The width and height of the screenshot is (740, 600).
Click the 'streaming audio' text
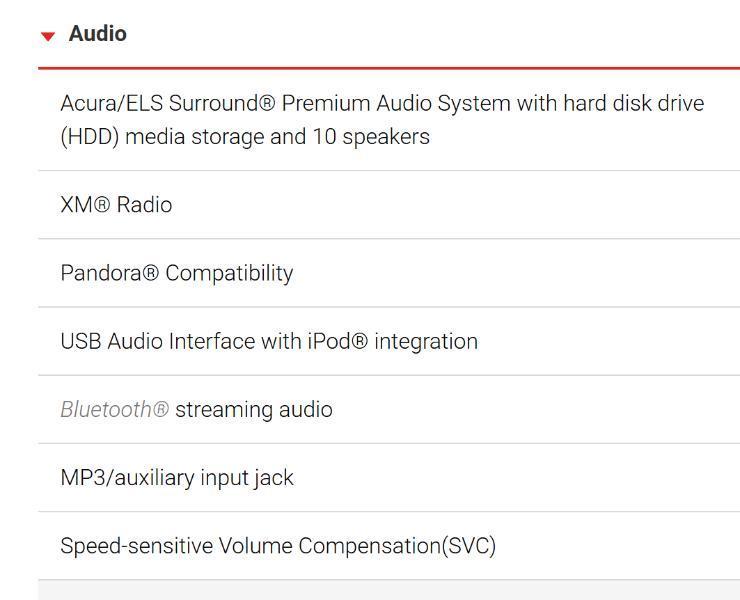tap(253, 409)
